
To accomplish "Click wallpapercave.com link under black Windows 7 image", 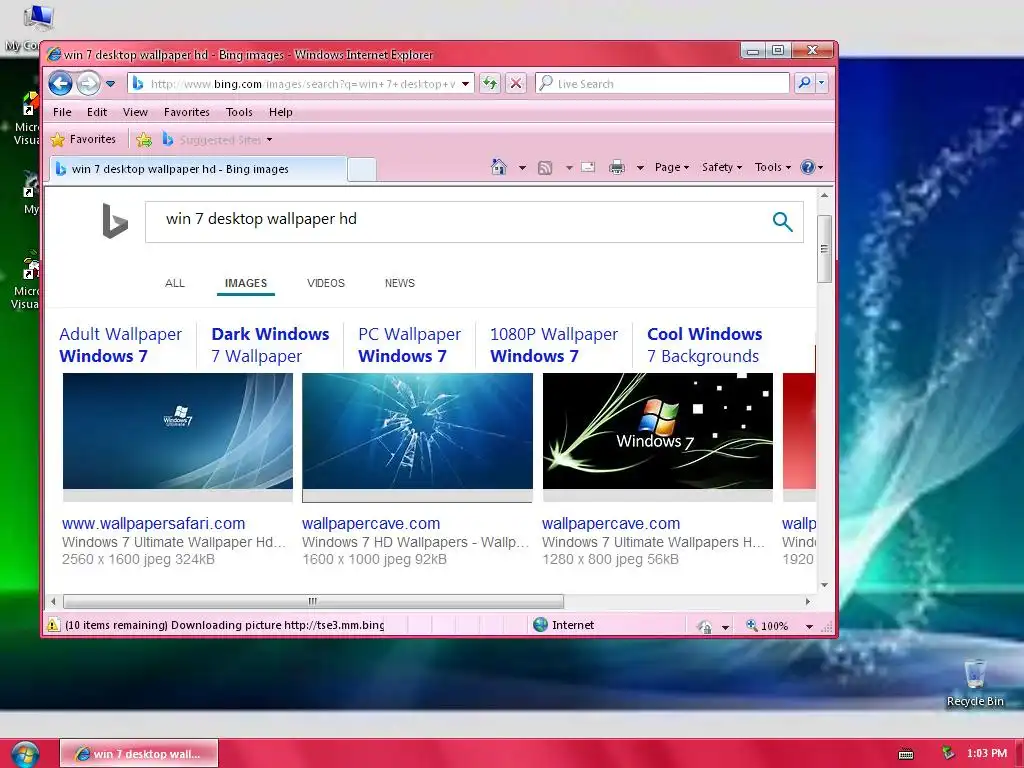I will (611, 523).
